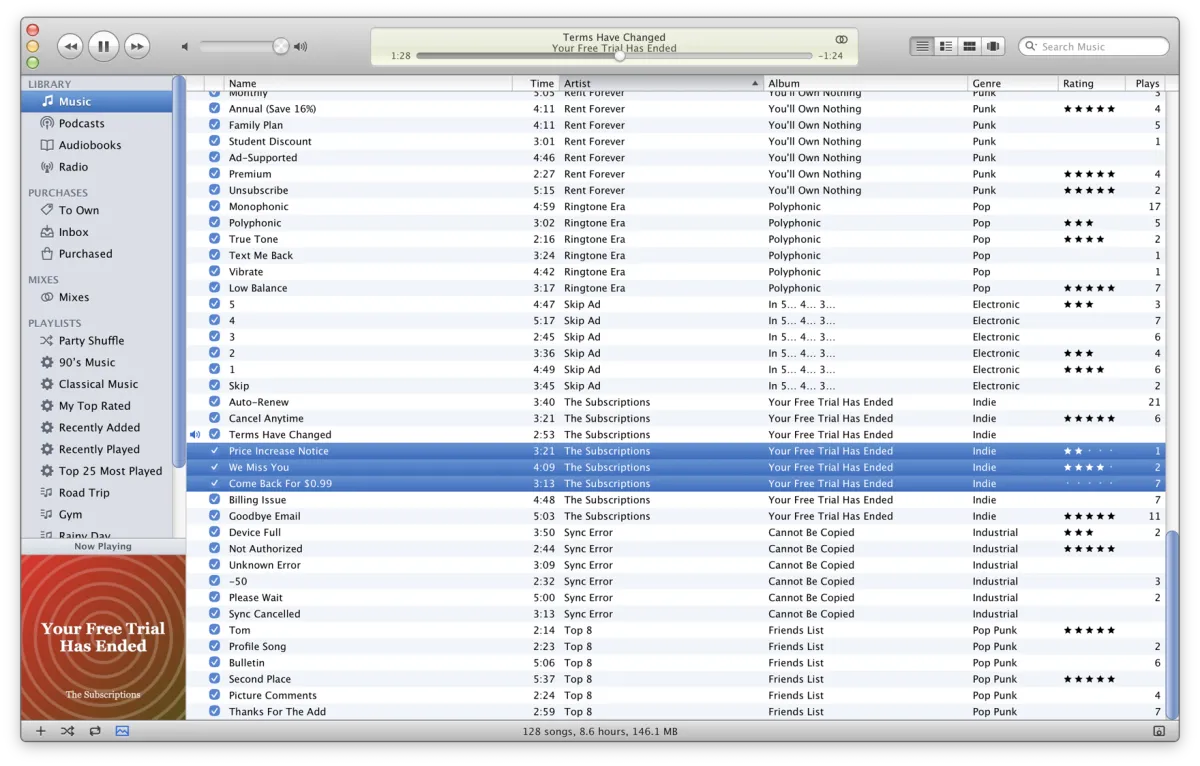Switch to song list view
The image size is (1200, 766).
click(922, 46)
